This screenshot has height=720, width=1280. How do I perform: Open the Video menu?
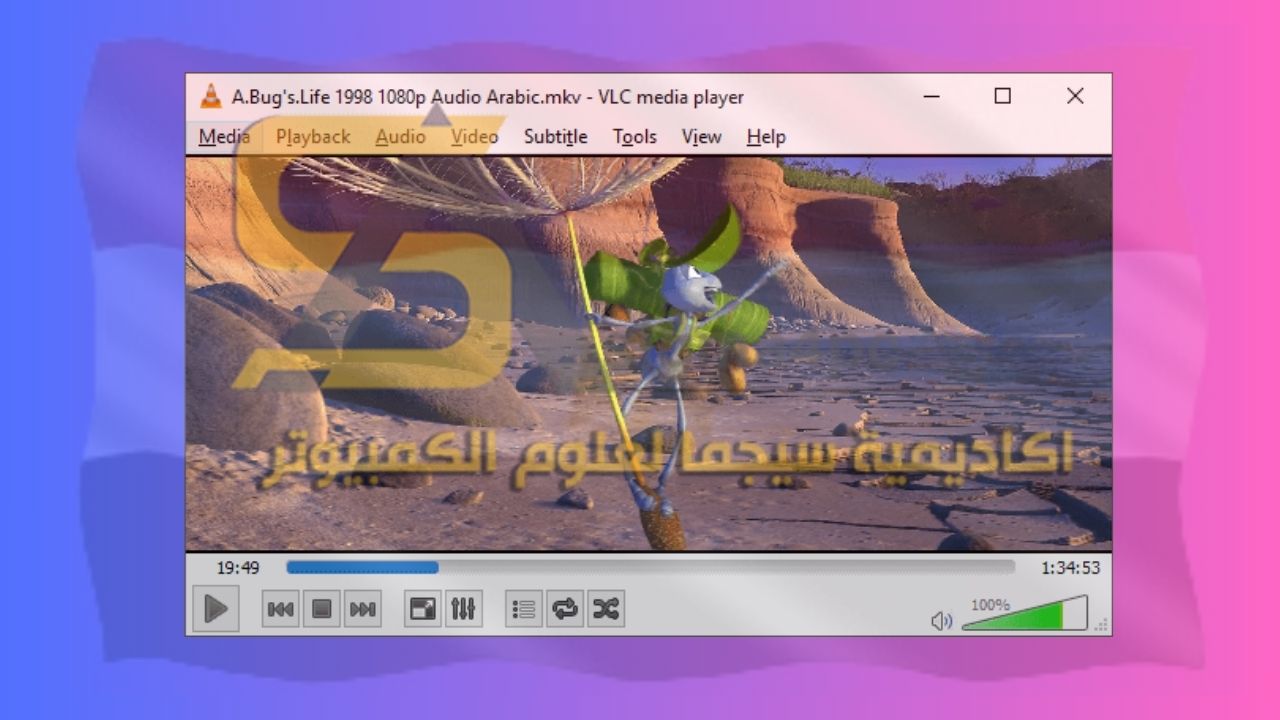click(x=474, y=137)
